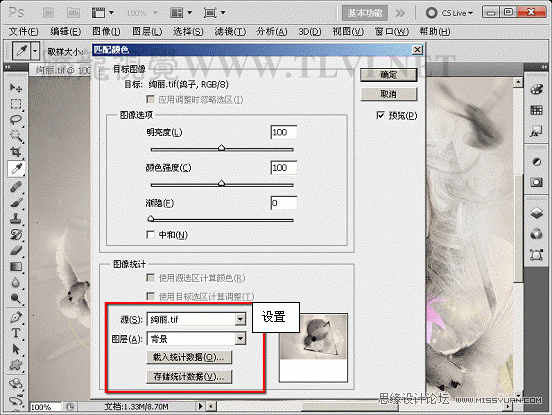This screenshot has width=552, height=415.
Task: Select the Brush tool
Action: pyautogui.click(x=16, y=202)
